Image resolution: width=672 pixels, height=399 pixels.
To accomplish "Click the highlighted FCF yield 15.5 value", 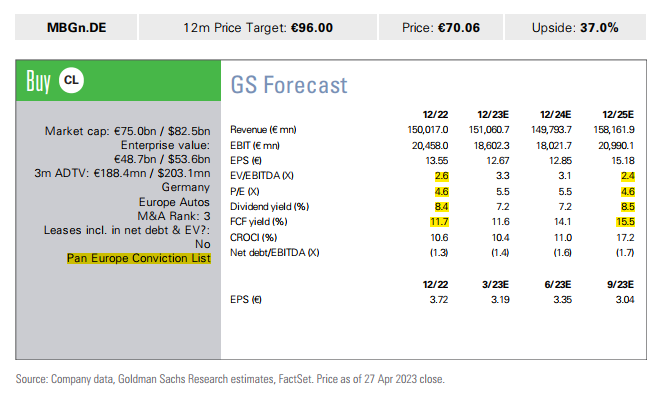I will coord(625,222).
